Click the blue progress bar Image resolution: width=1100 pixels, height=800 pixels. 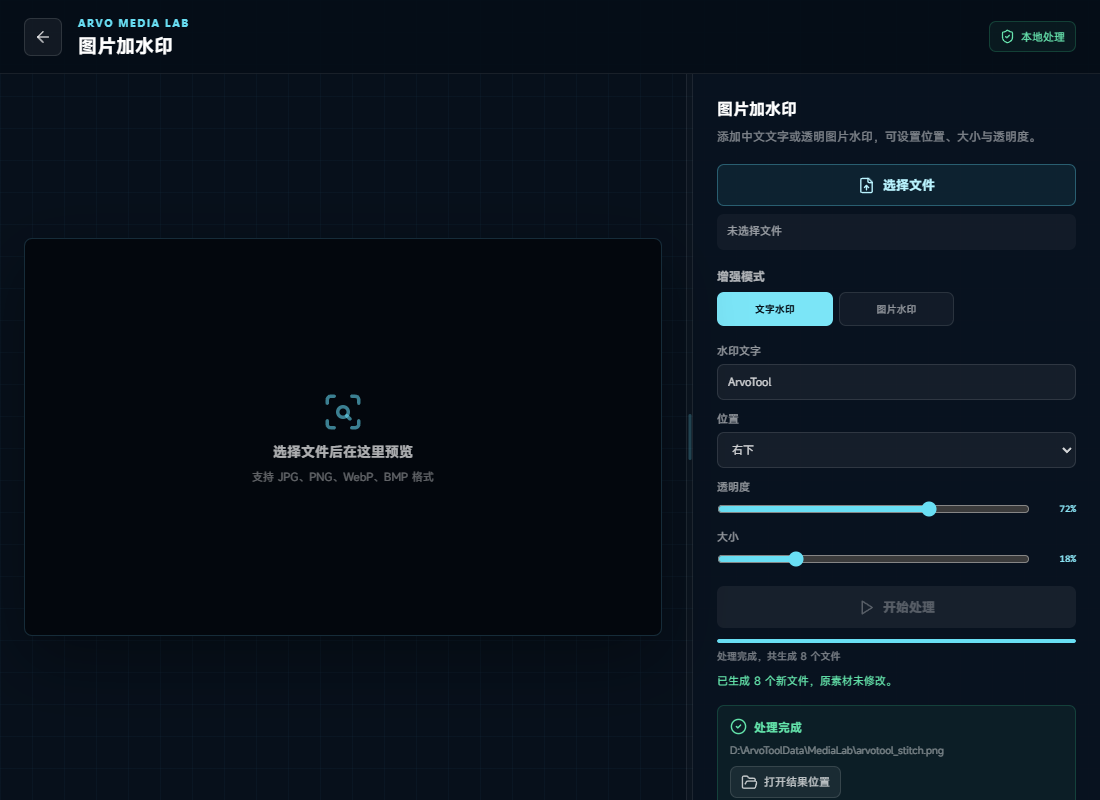tap(896, 641)
